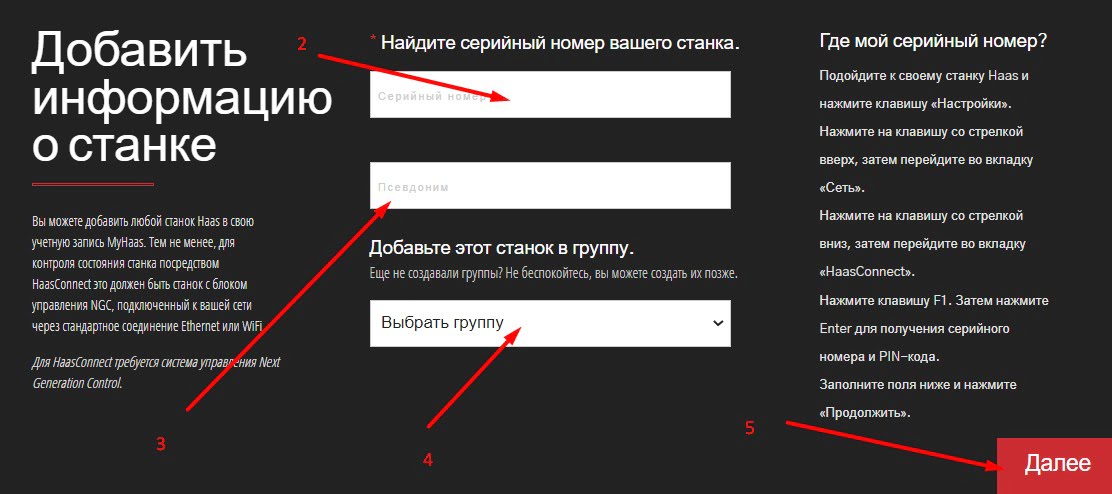Click the hint text about creating groups later
Viewport: 1112px width, 494px height.
560,273
